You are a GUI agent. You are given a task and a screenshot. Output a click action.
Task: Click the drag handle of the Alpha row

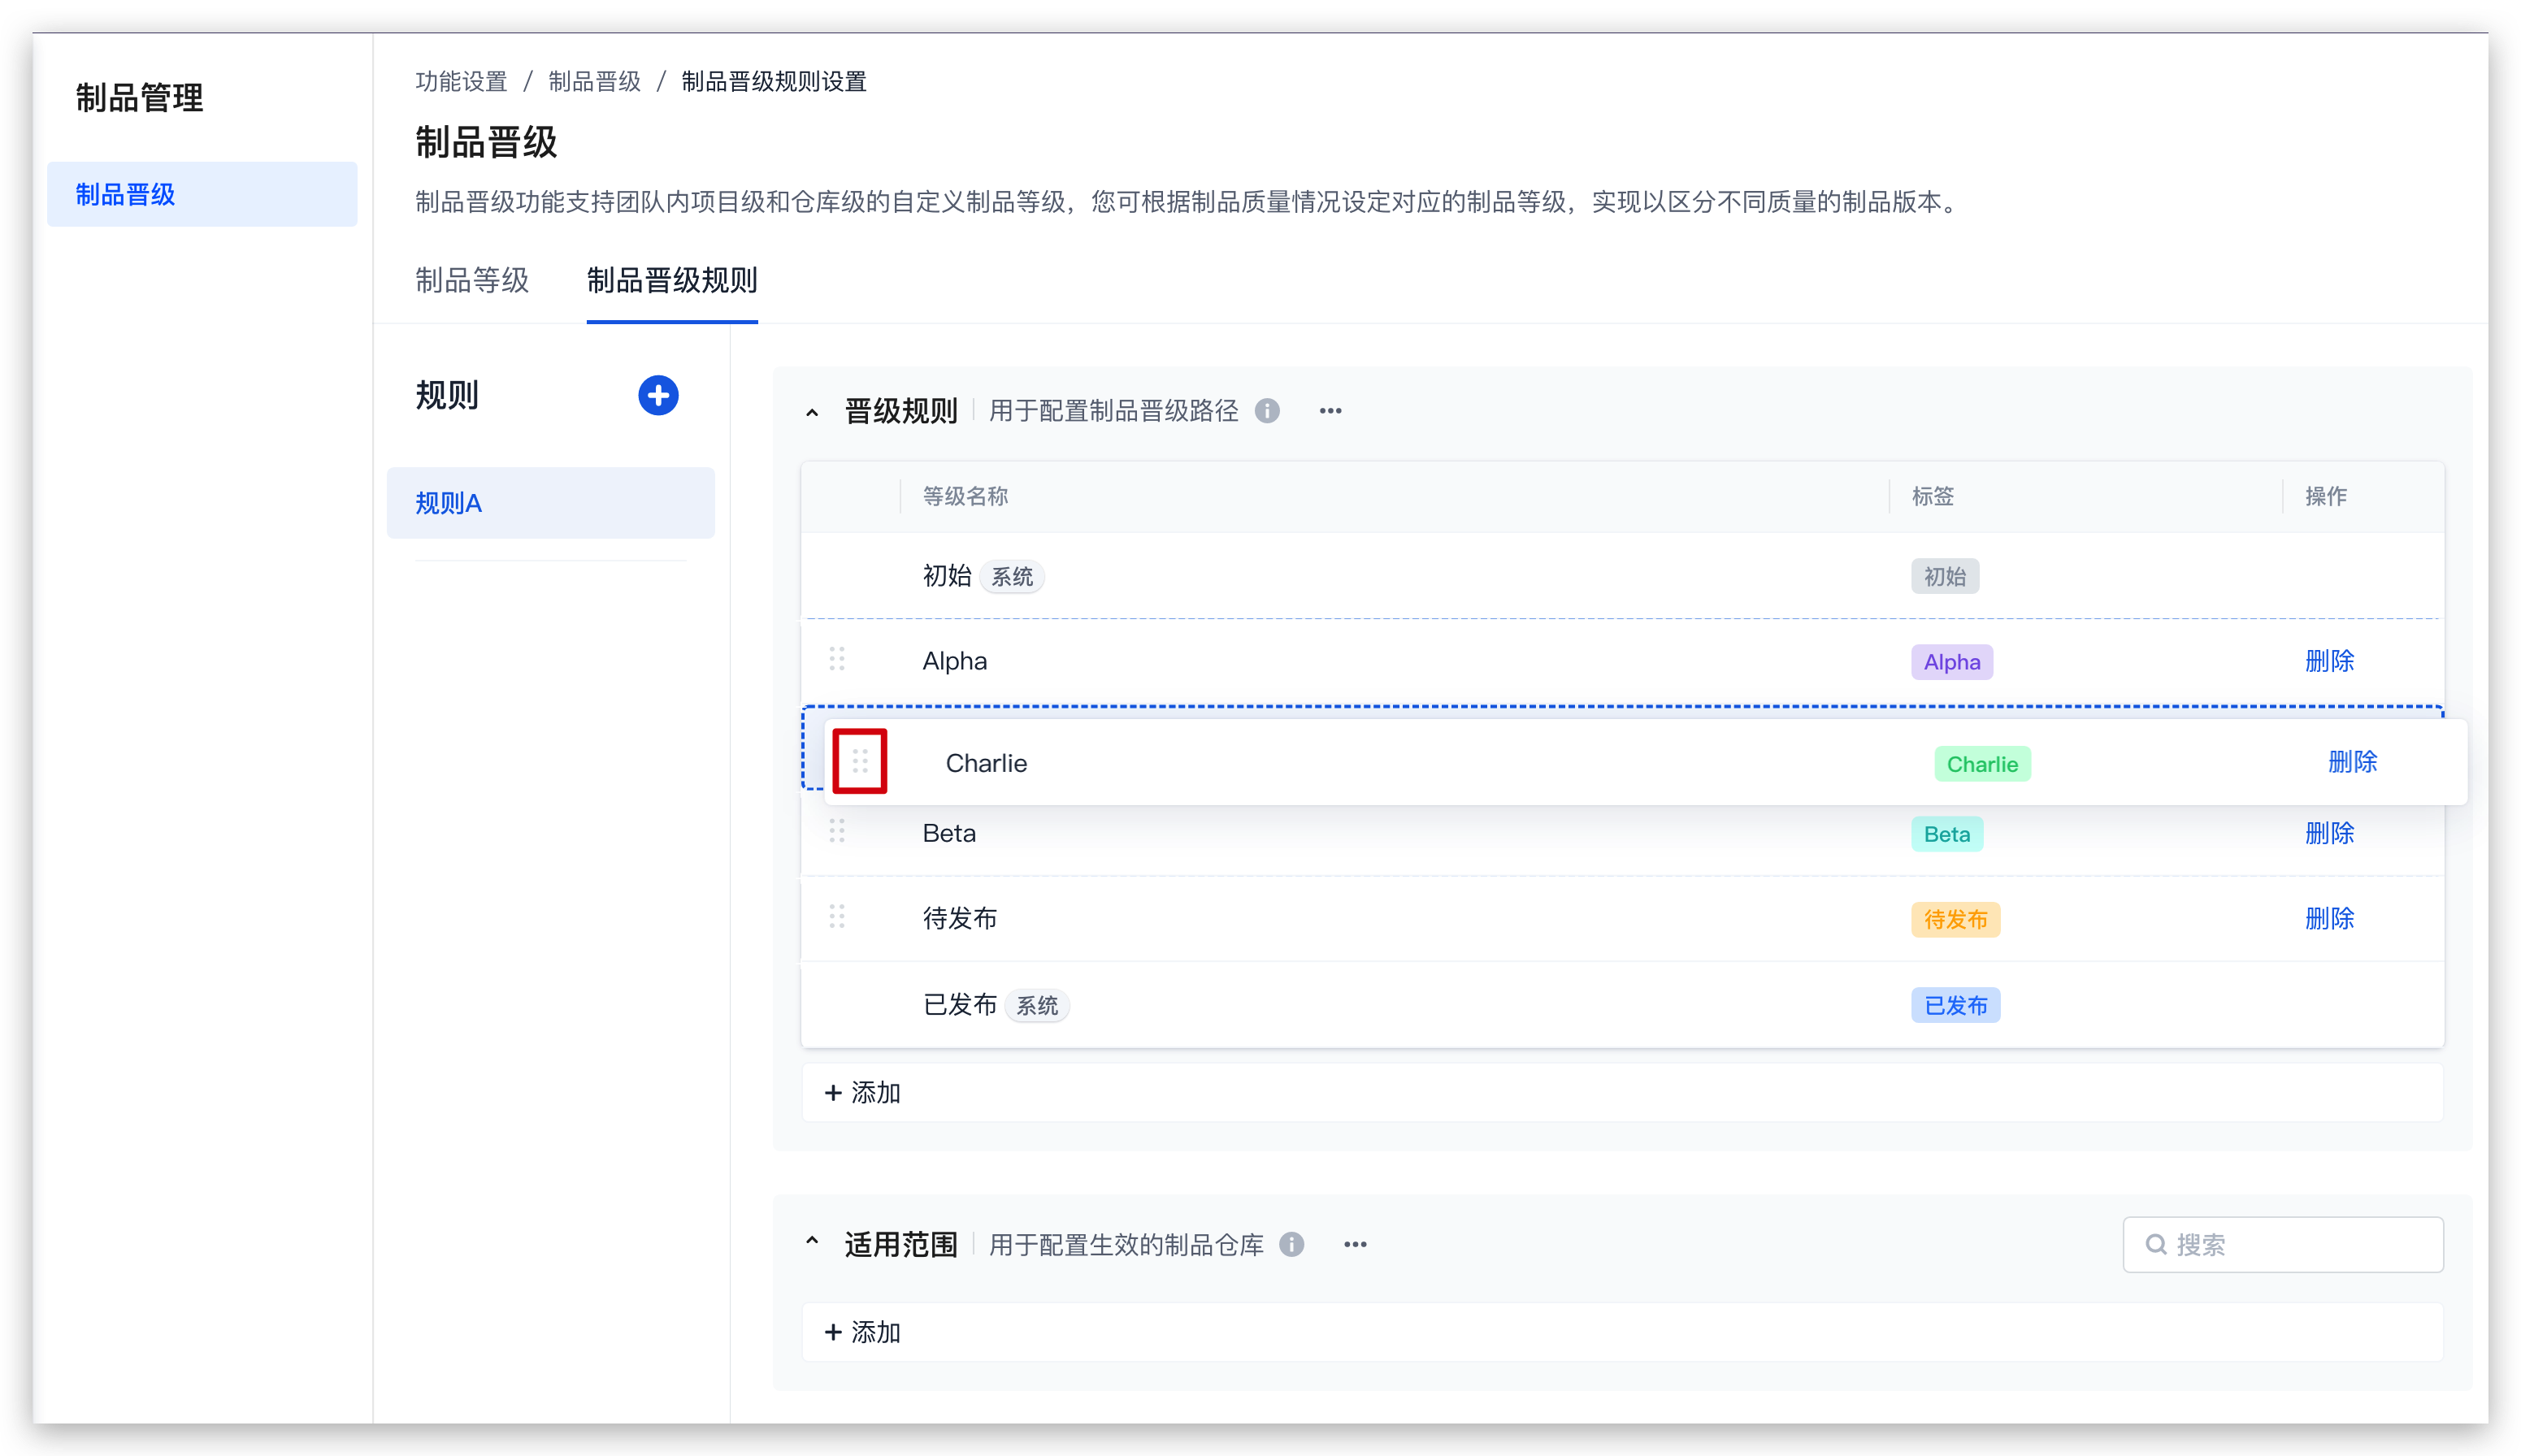tap(837, 659)
